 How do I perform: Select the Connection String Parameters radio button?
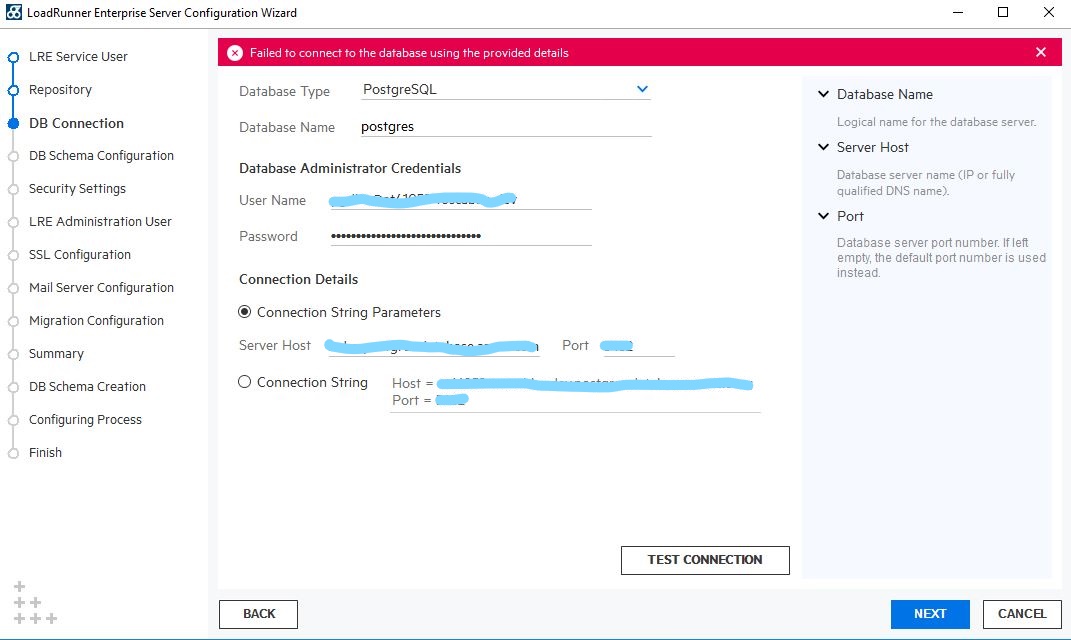point(245,312)
